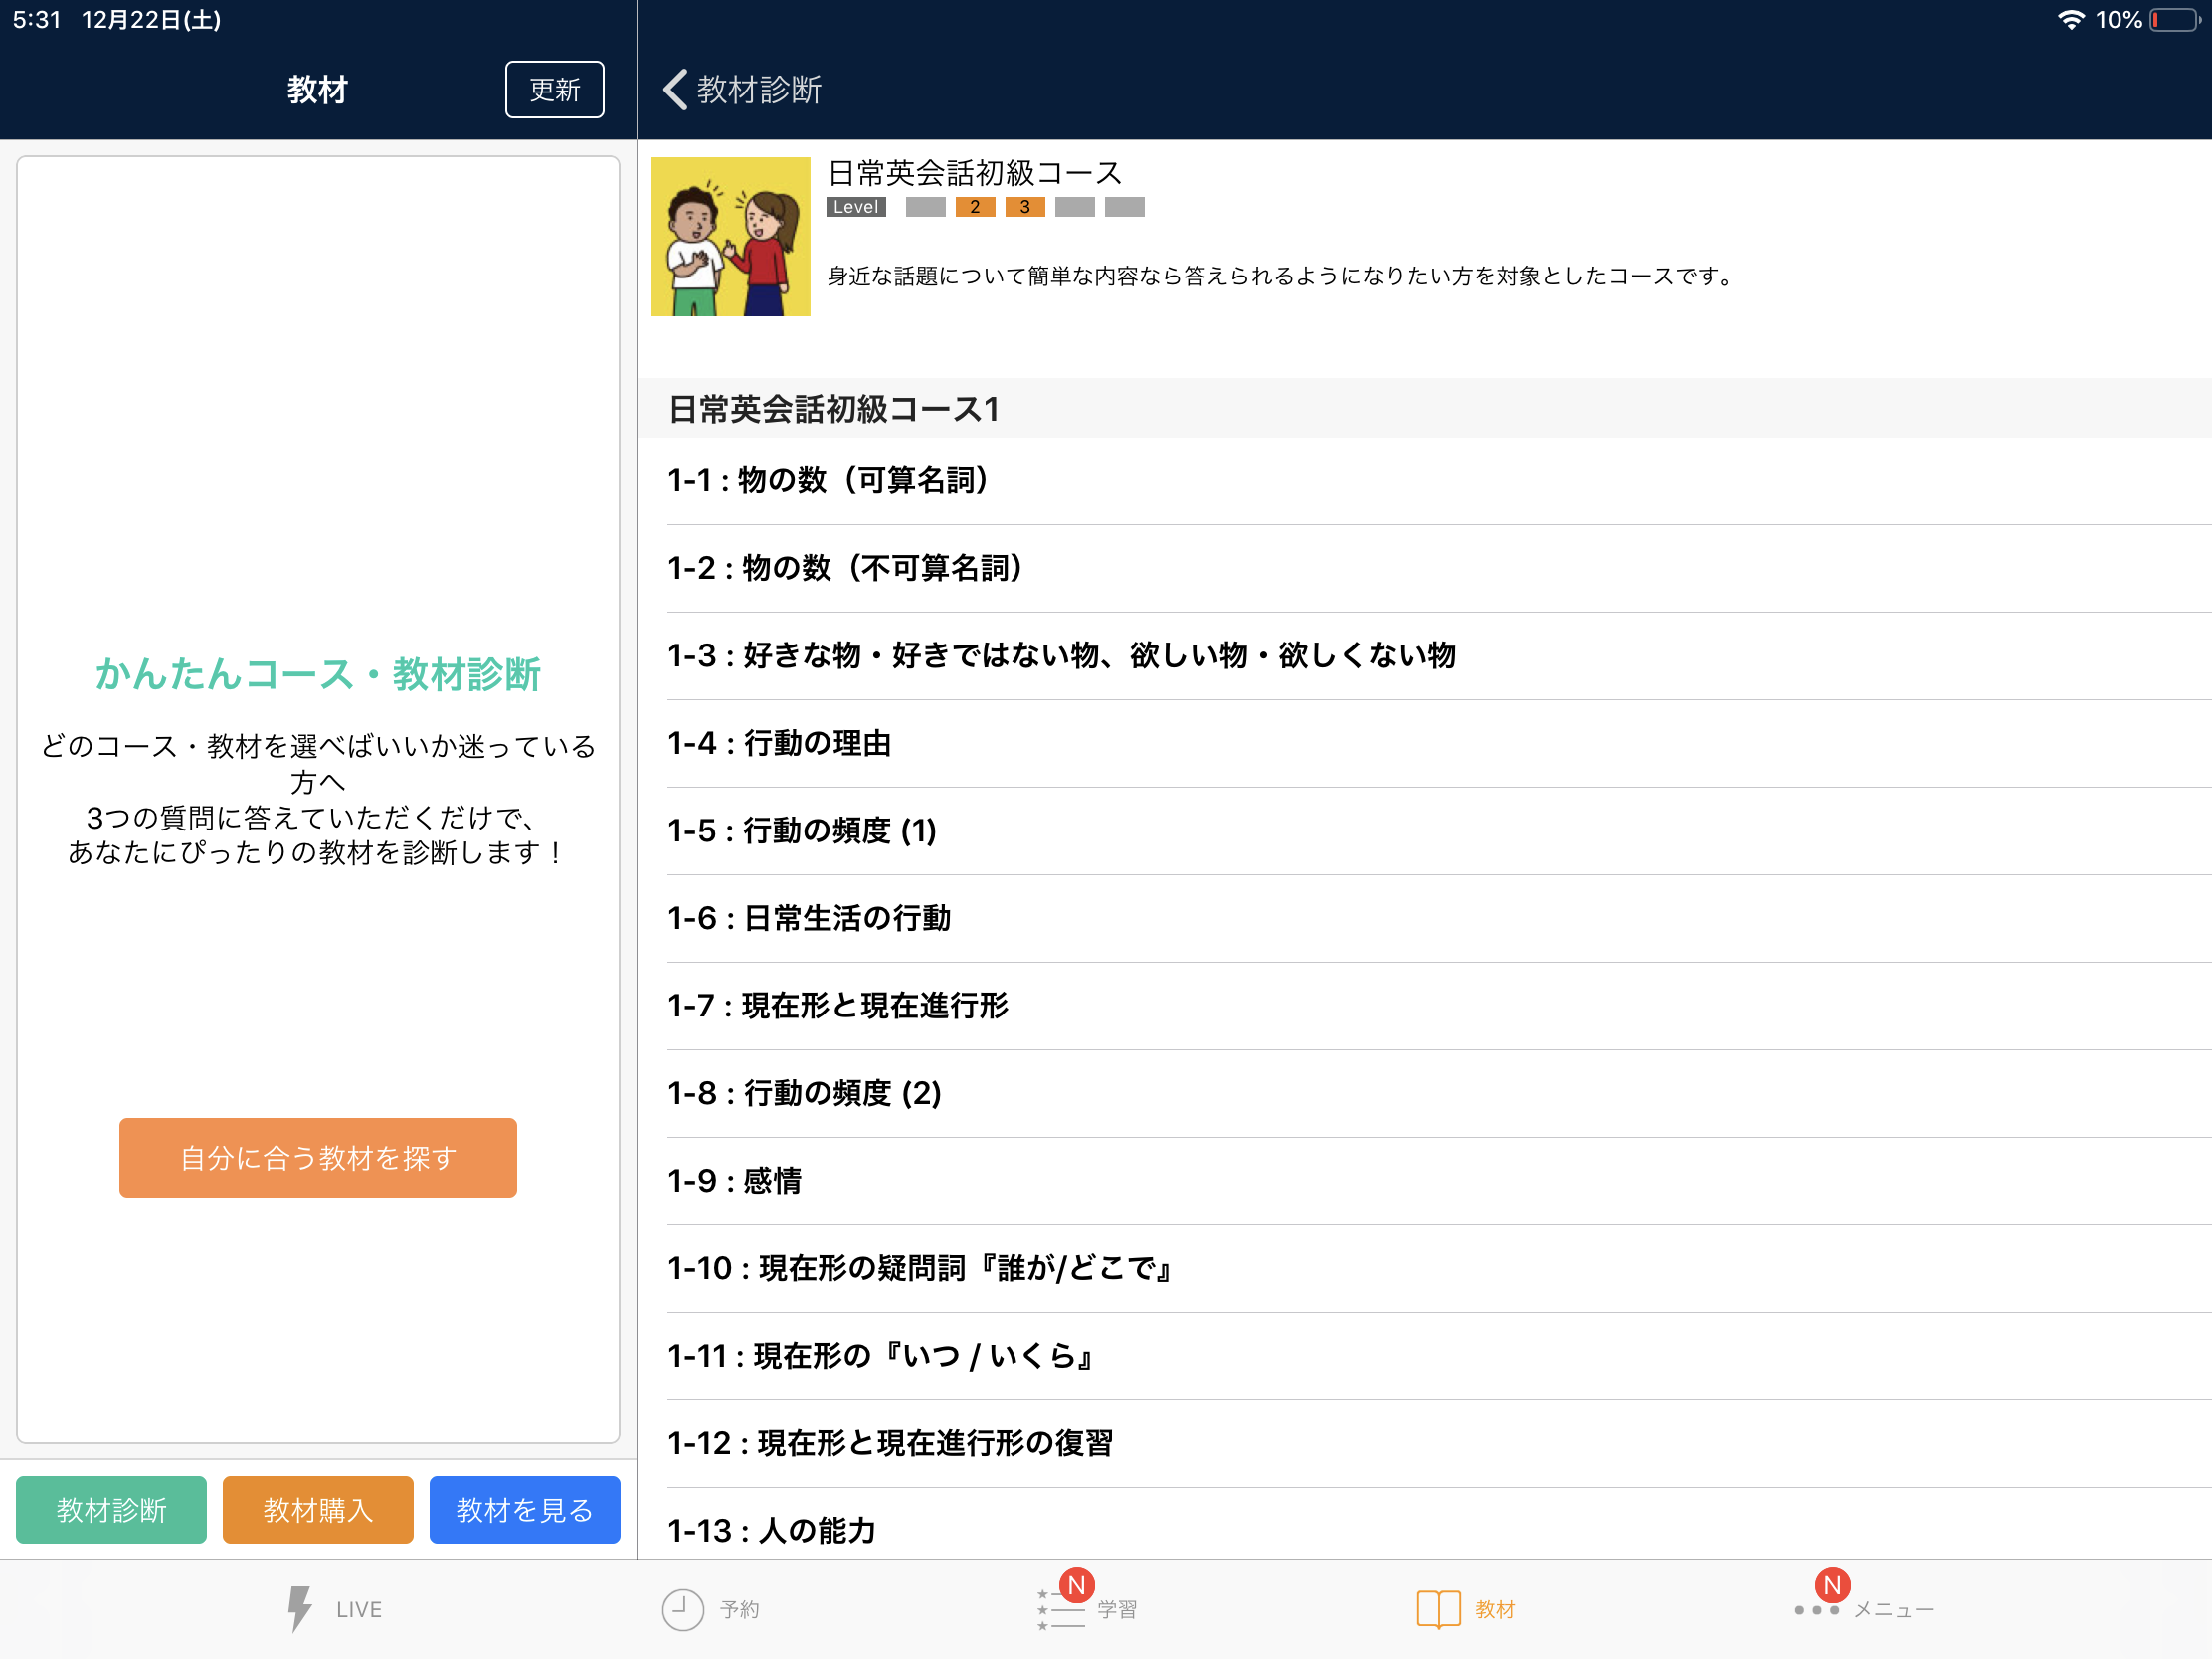Tap the battery indicator in status bar

[2174, 20]
